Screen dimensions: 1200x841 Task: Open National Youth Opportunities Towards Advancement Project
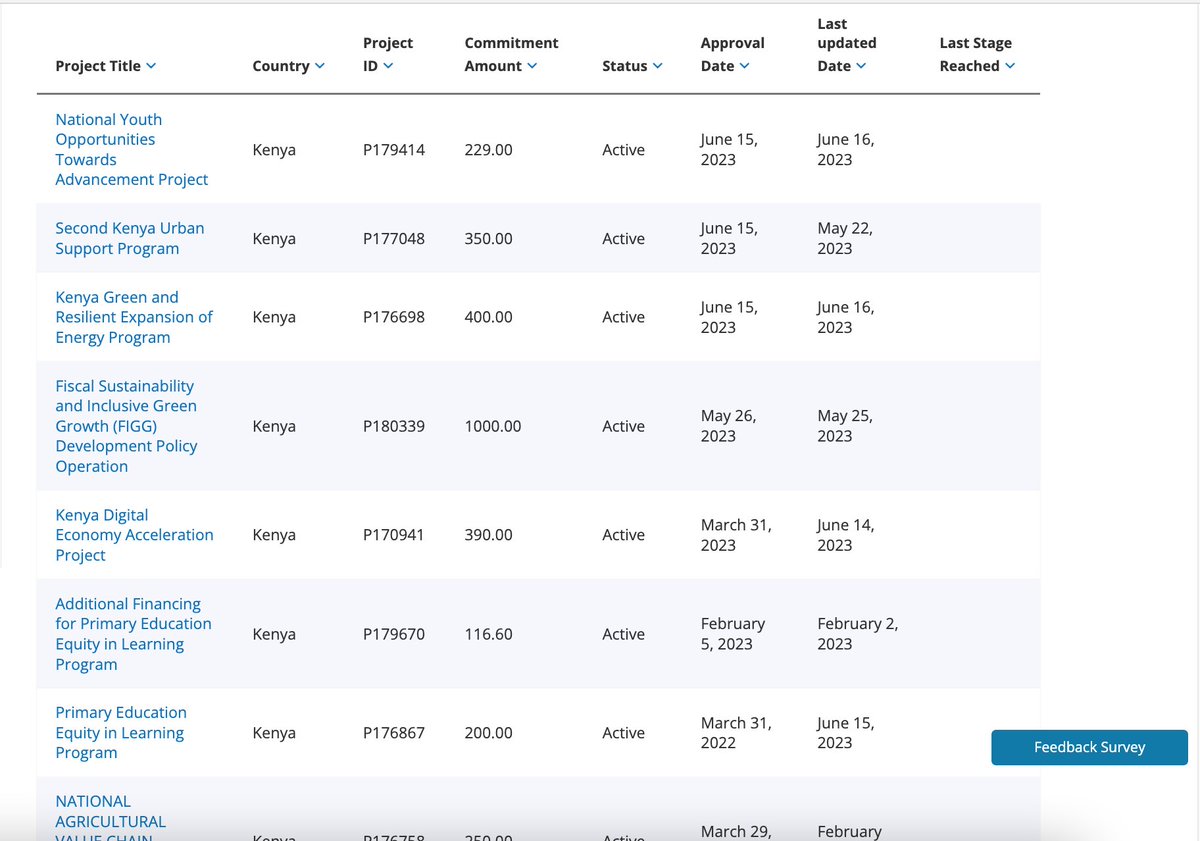[x=132, y=150]
